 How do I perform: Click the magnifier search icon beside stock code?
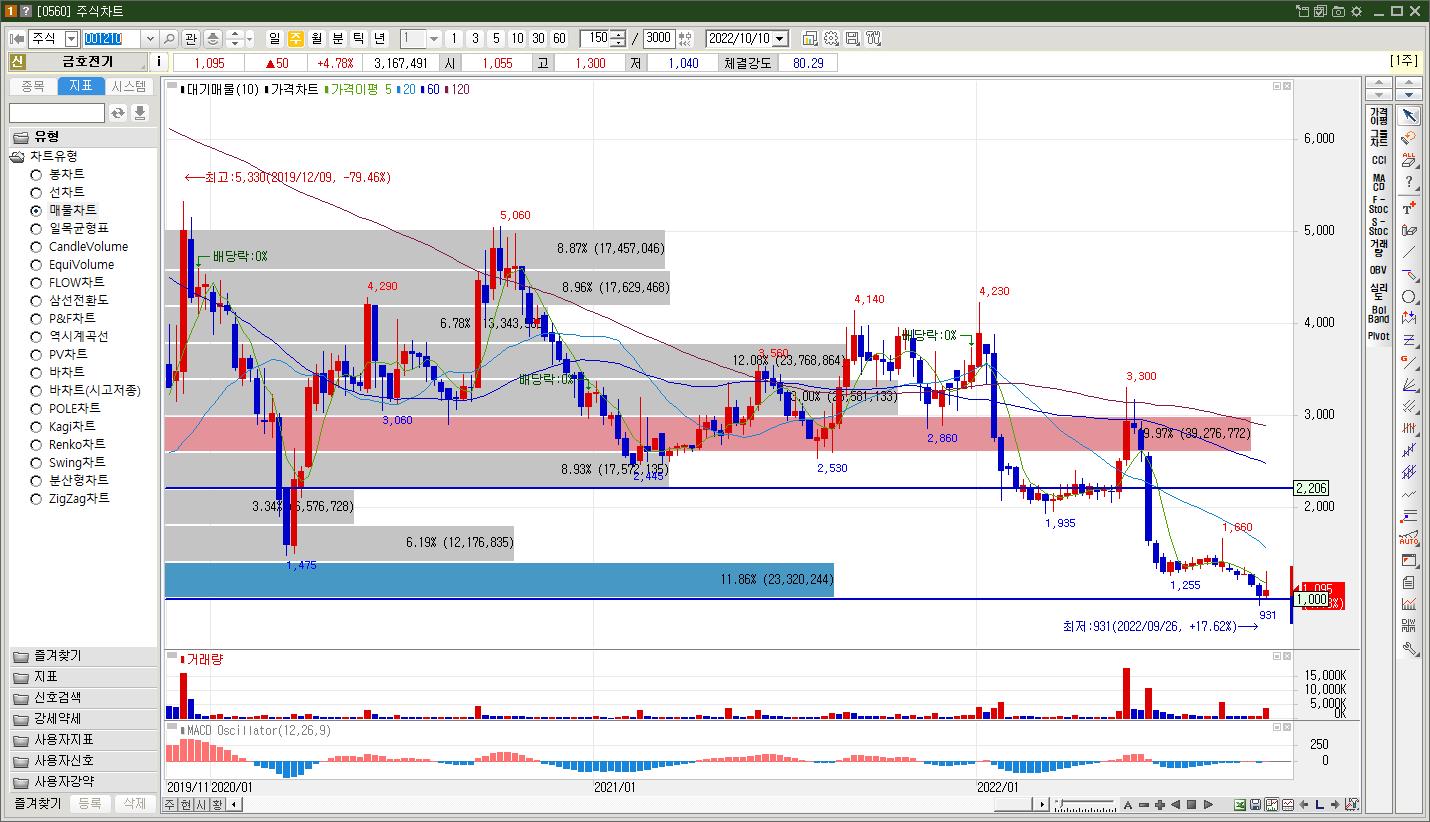[169, 39]
